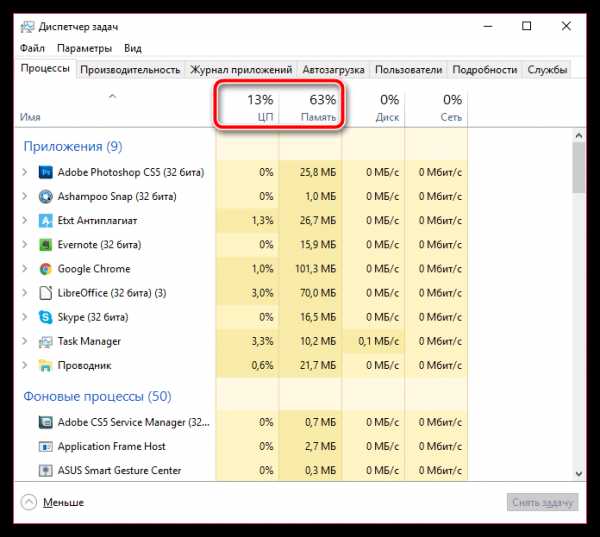
Task: Select the Фоновые процессы (50) group header
Action: tap(97, 396)
